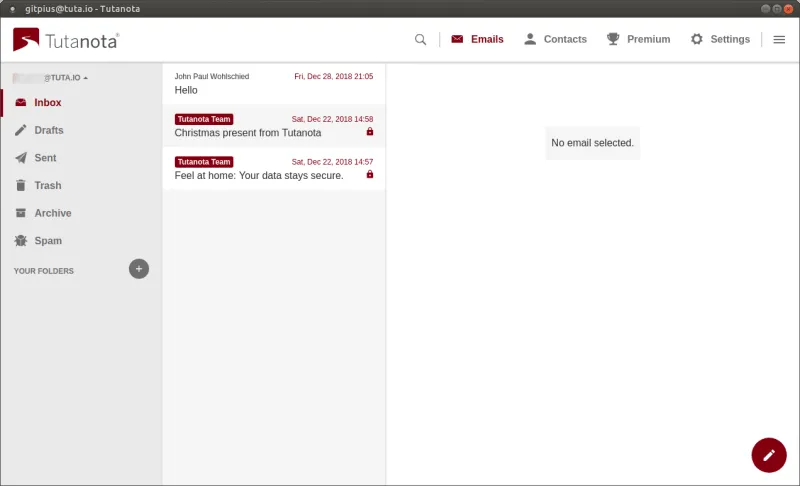Open Christmas present from Tutanota email
This screenshot has width=800, height=486.
point(273,126)
